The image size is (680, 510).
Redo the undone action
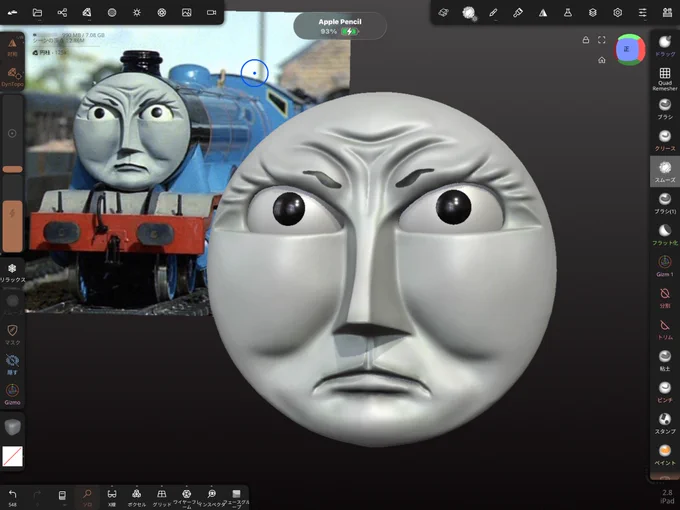tap(37, 497)
